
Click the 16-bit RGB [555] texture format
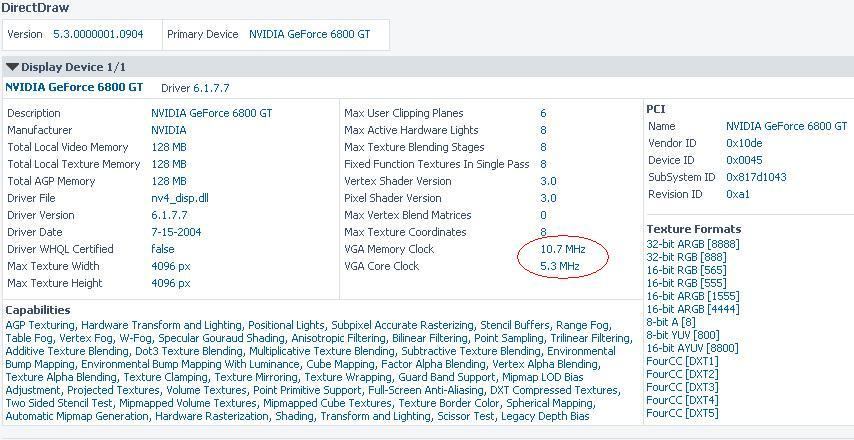click(x=686, y=283)
